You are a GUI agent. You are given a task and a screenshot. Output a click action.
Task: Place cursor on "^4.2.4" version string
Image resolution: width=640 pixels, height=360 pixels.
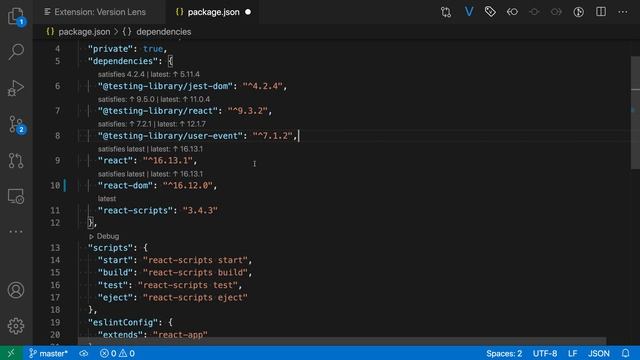click(262, 86)
